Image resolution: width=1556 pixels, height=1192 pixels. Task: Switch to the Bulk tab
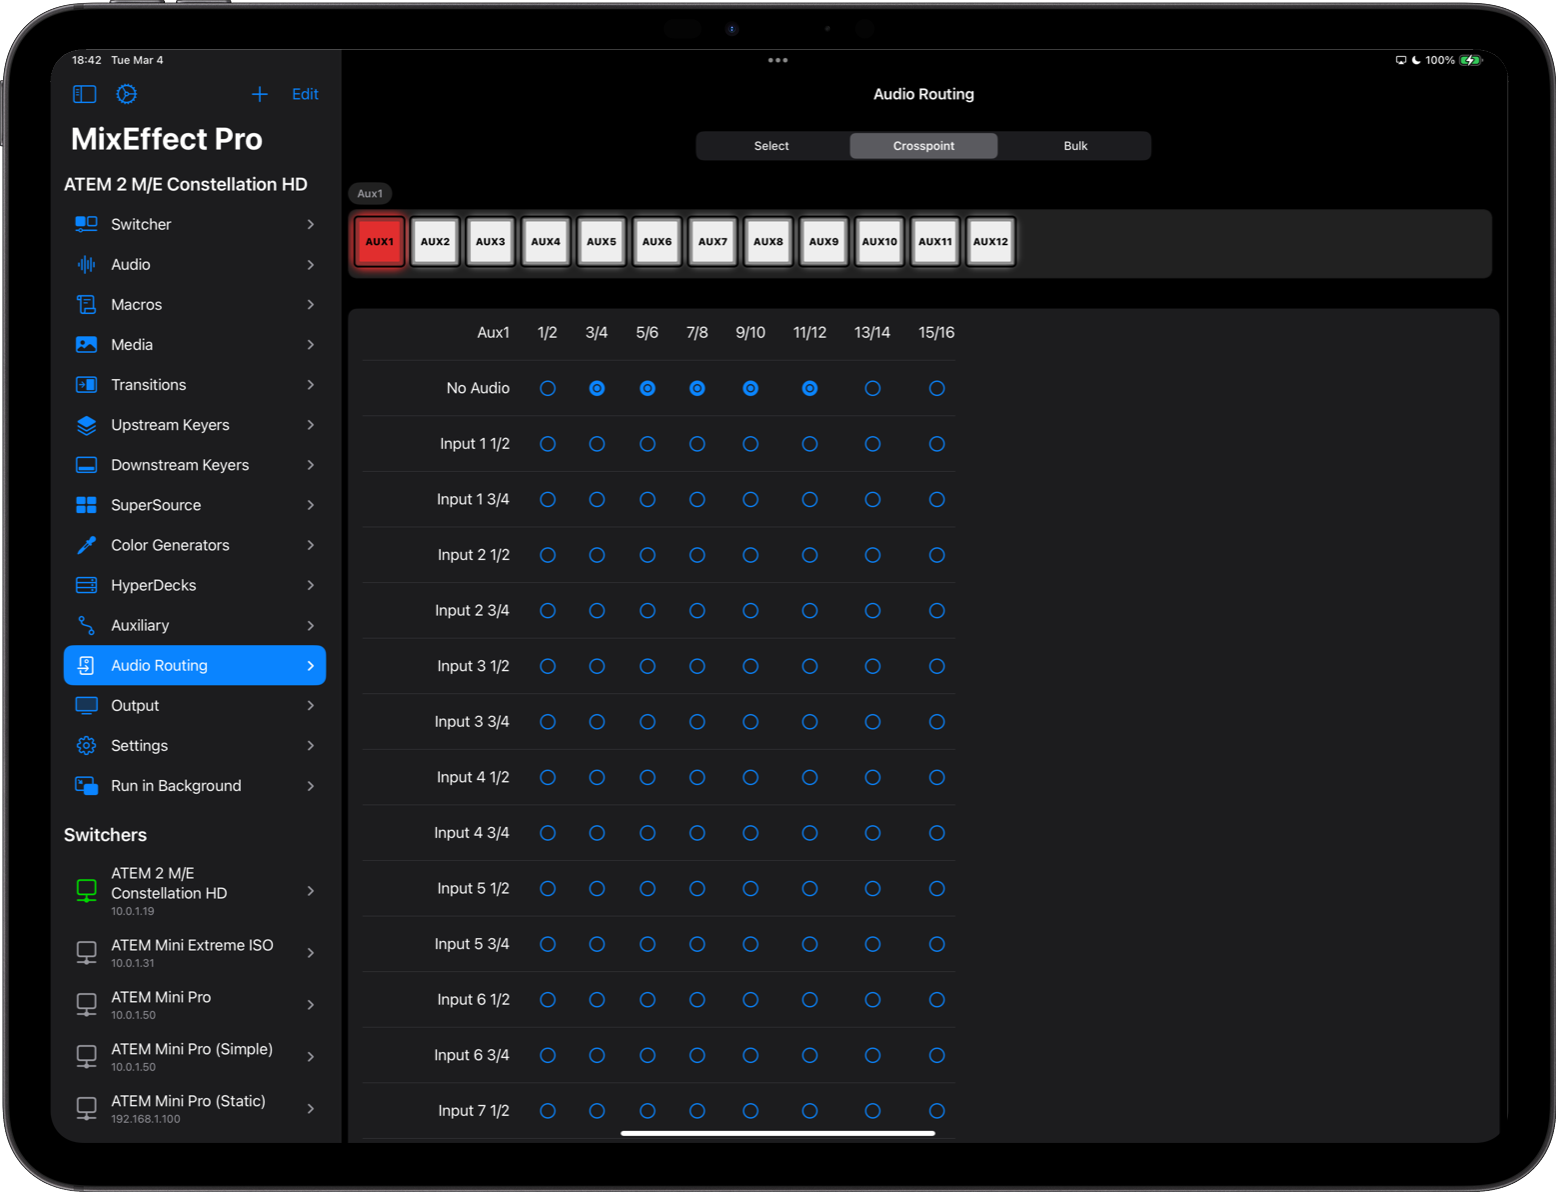1076,146
